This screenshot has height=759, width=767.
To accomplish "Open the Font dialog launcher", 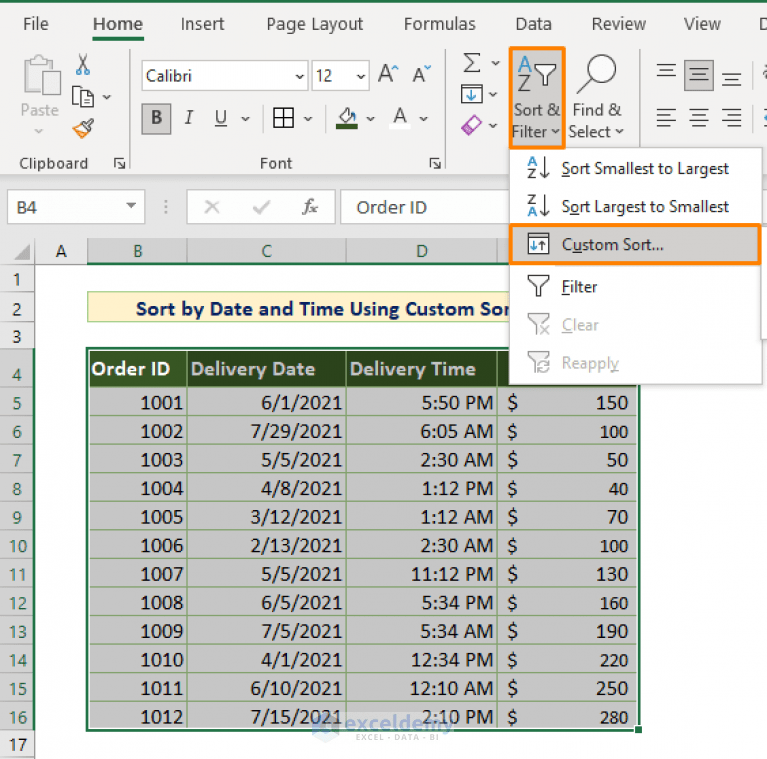I will tap(435, 163).
